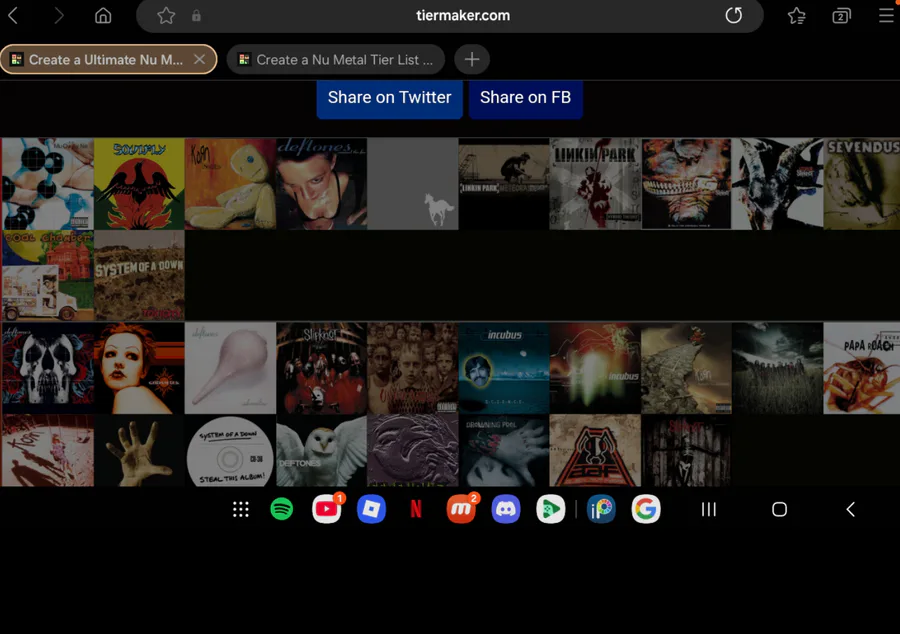Pick the System of a Down Toxicity cover
The image size is (900, 634).
click(x=139, y=275)
